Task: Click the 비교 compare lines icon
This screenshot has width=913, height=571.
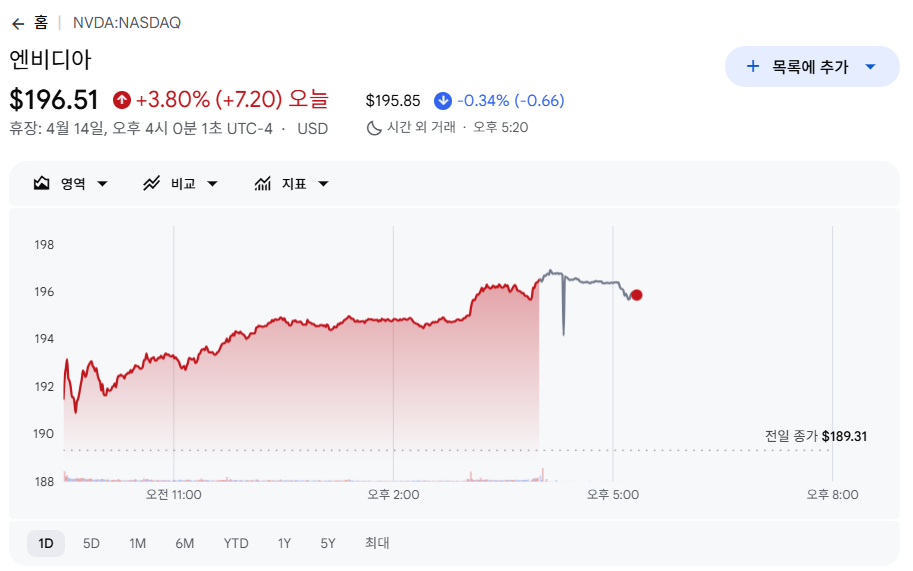Action: click(152, 184)
